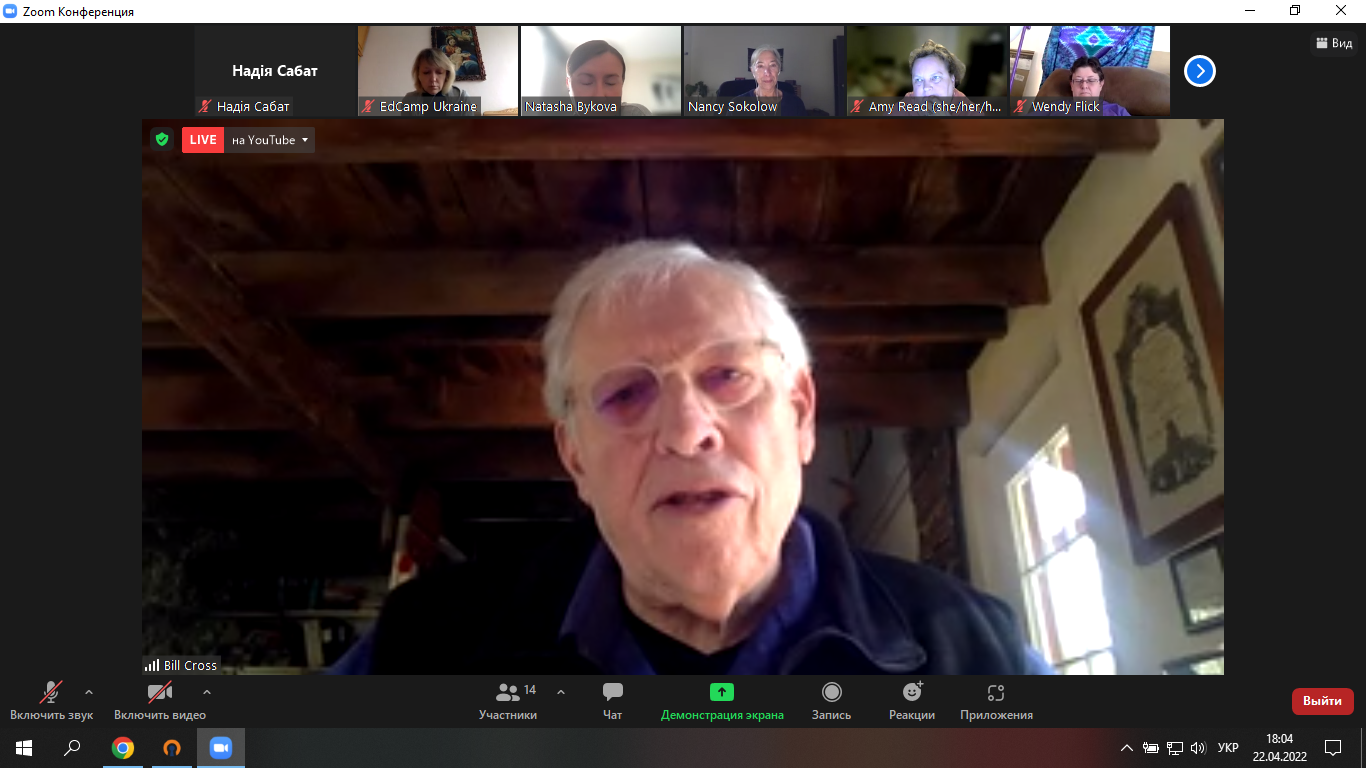The height and width of the screenshot is (768, 1366).
Task: Open the Reactions emoji icon
Action: [912, 692]
